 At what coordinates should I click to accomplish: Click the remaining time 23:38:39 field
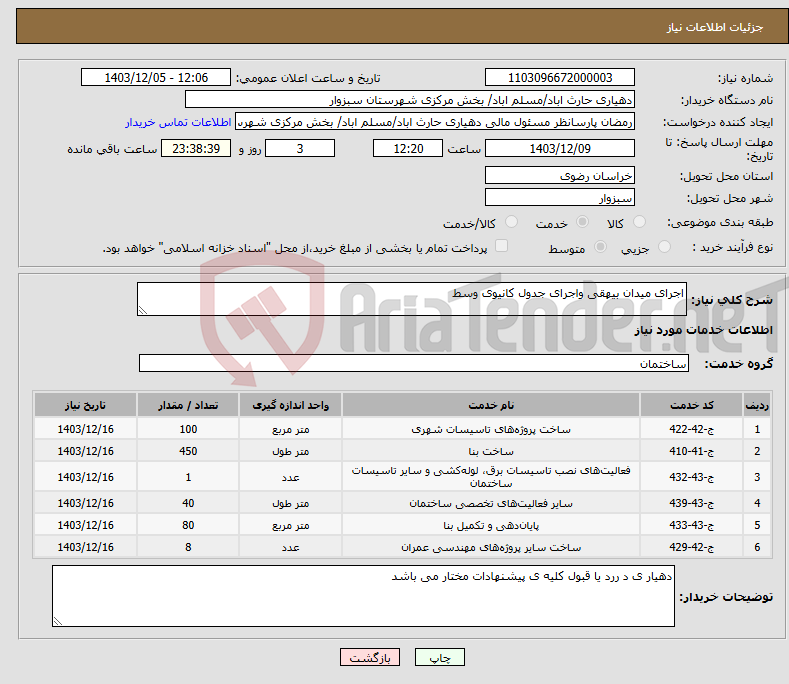[196, 148]
